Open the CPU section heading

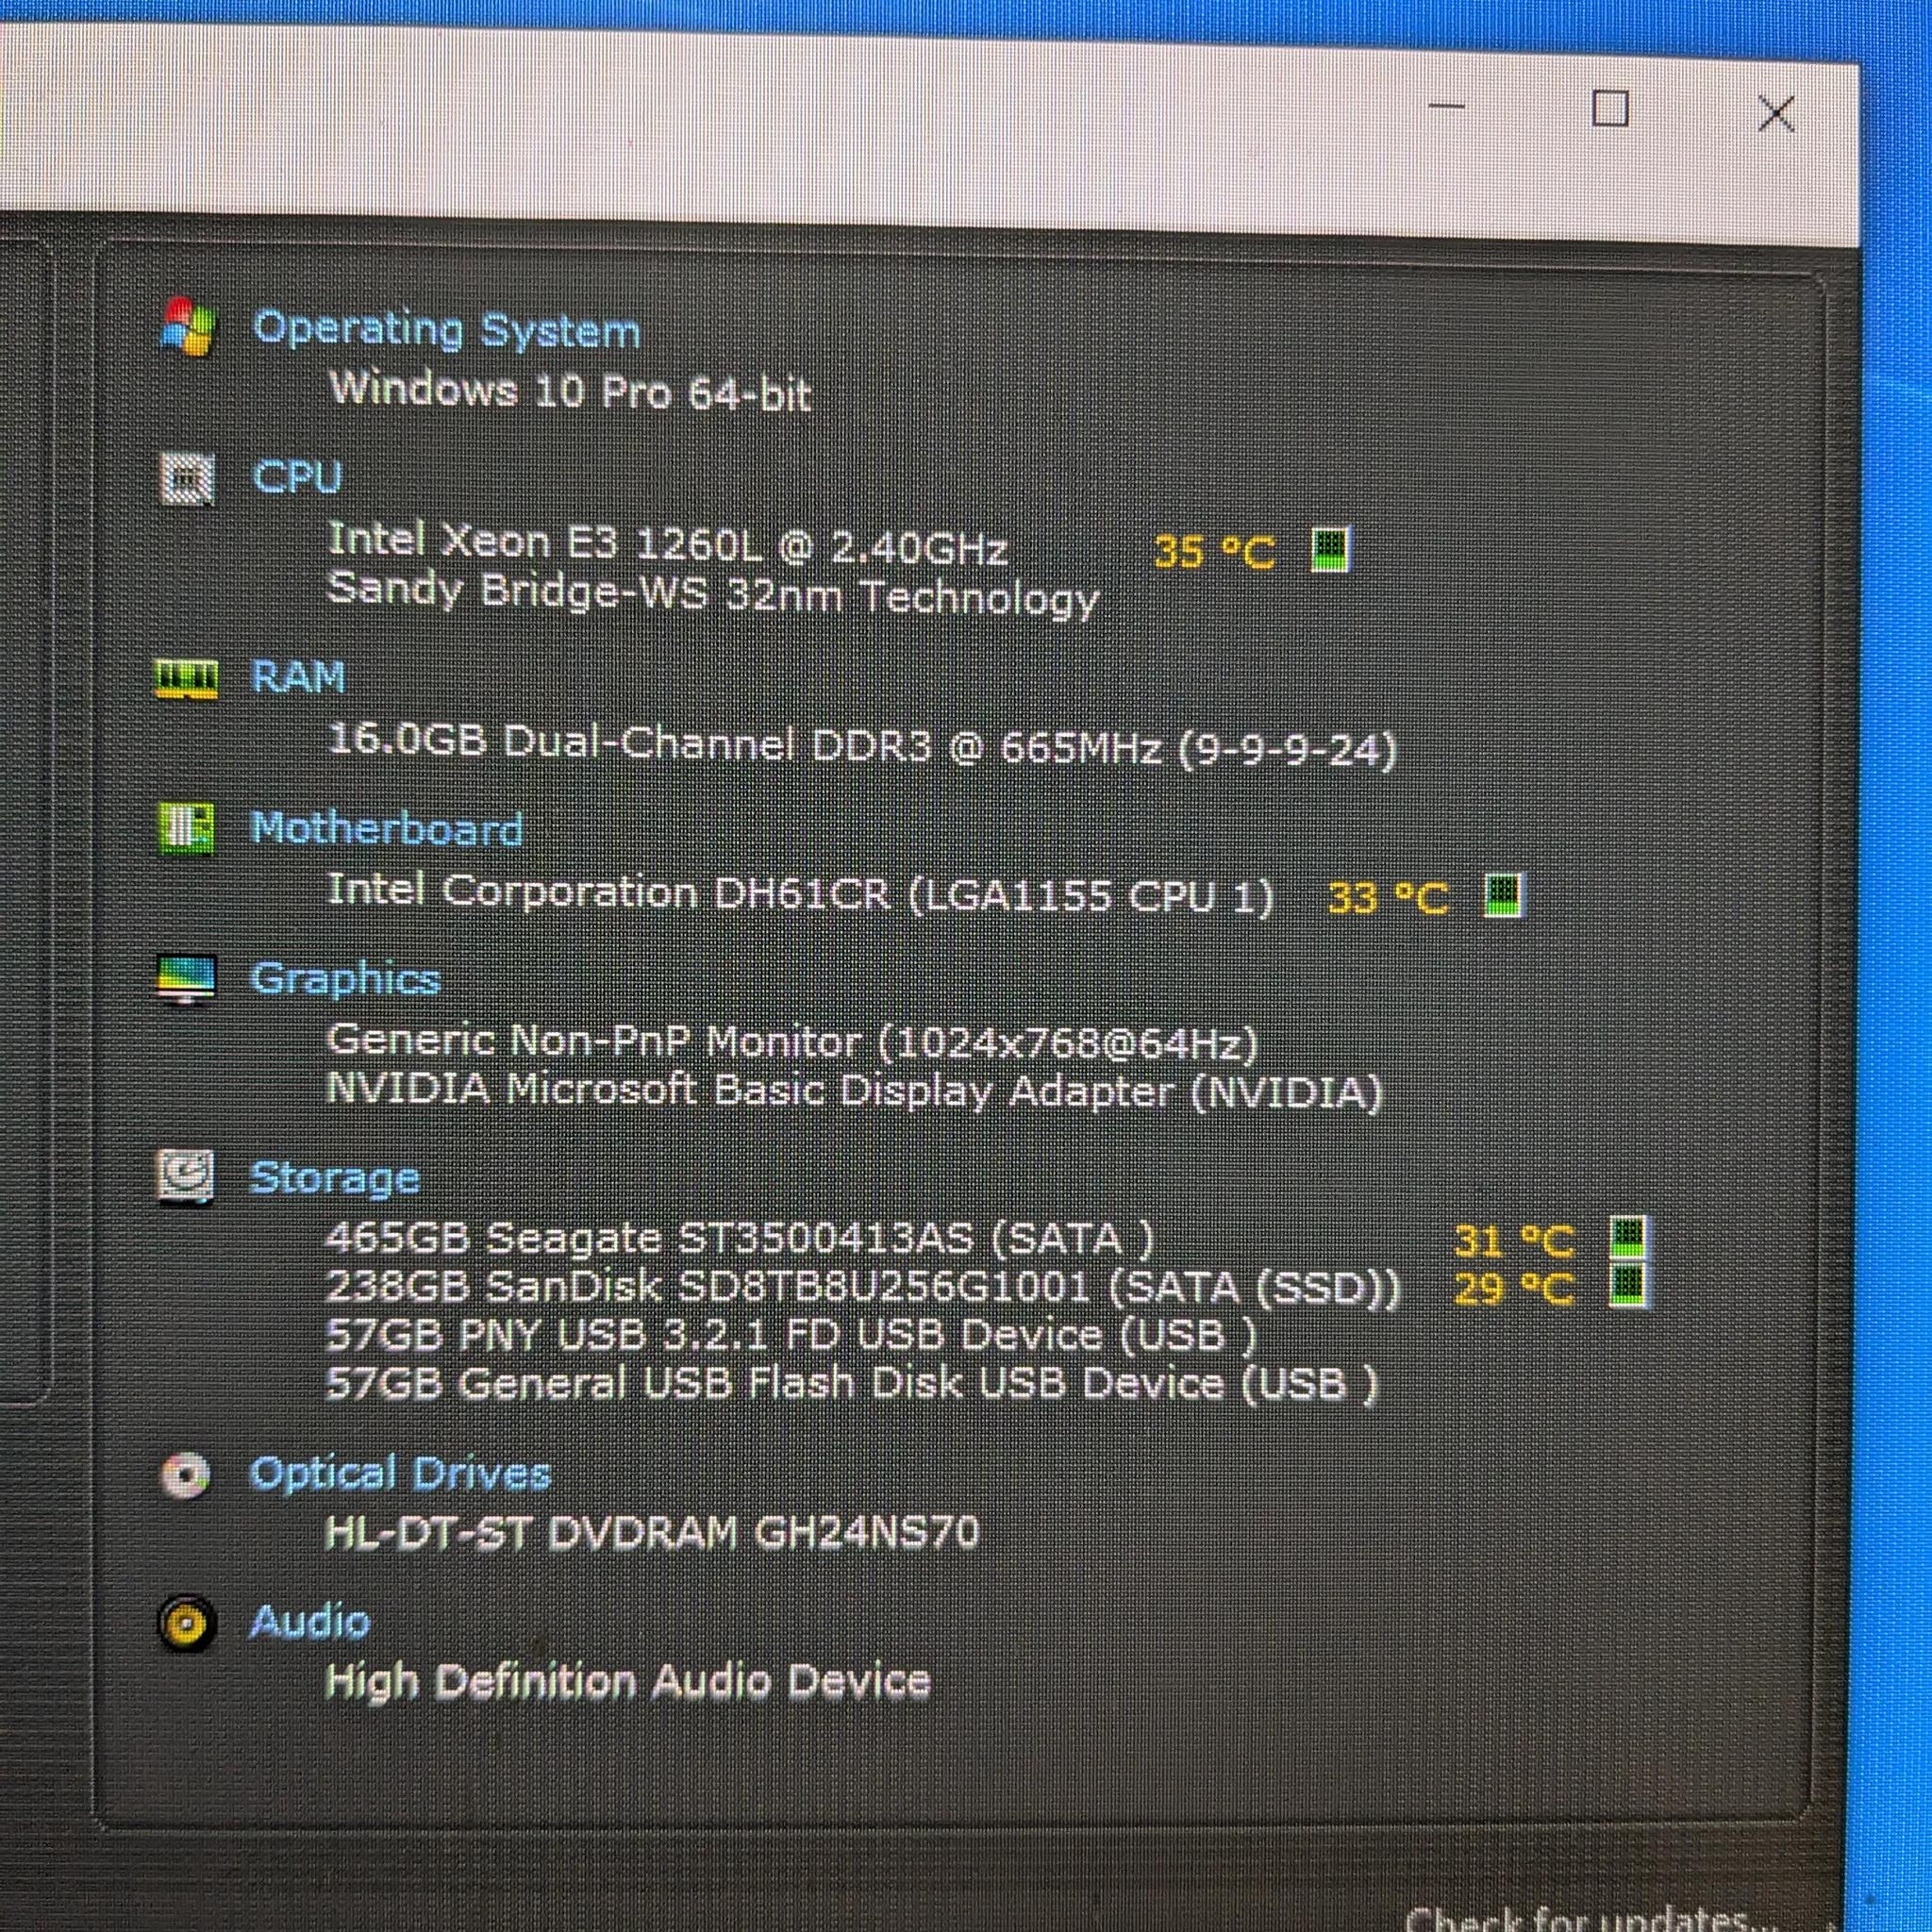coord(297,477)
